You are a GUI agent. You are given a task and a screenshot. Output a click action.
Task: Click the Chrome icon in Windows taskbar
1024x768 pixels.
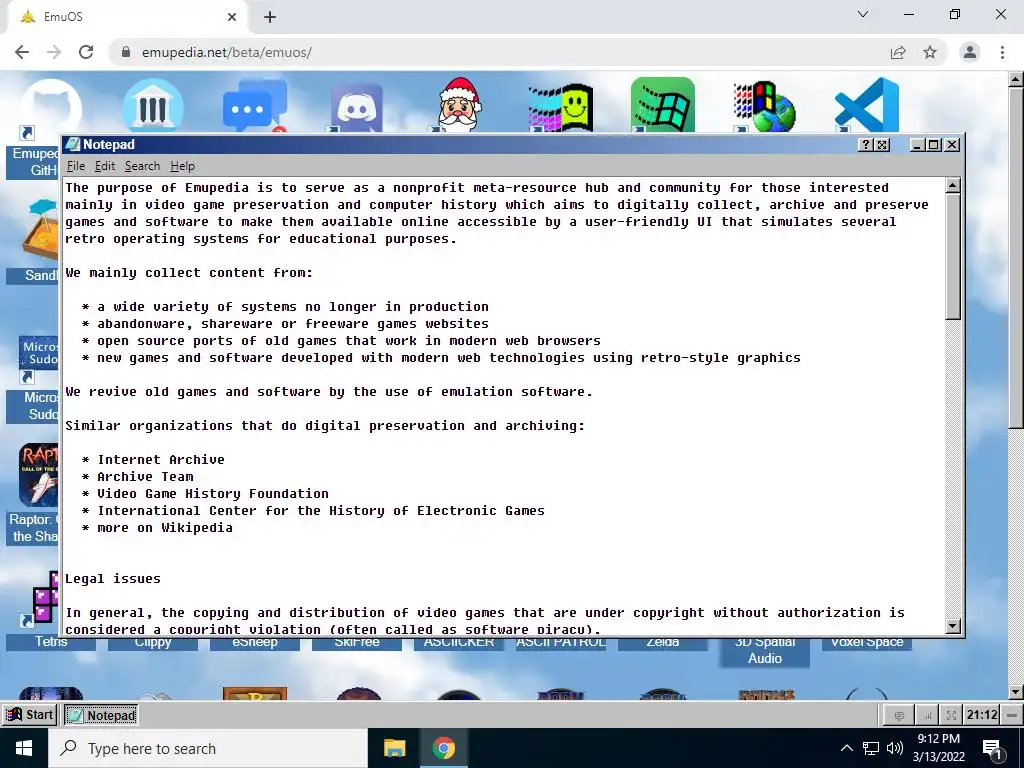pos(443,748)
